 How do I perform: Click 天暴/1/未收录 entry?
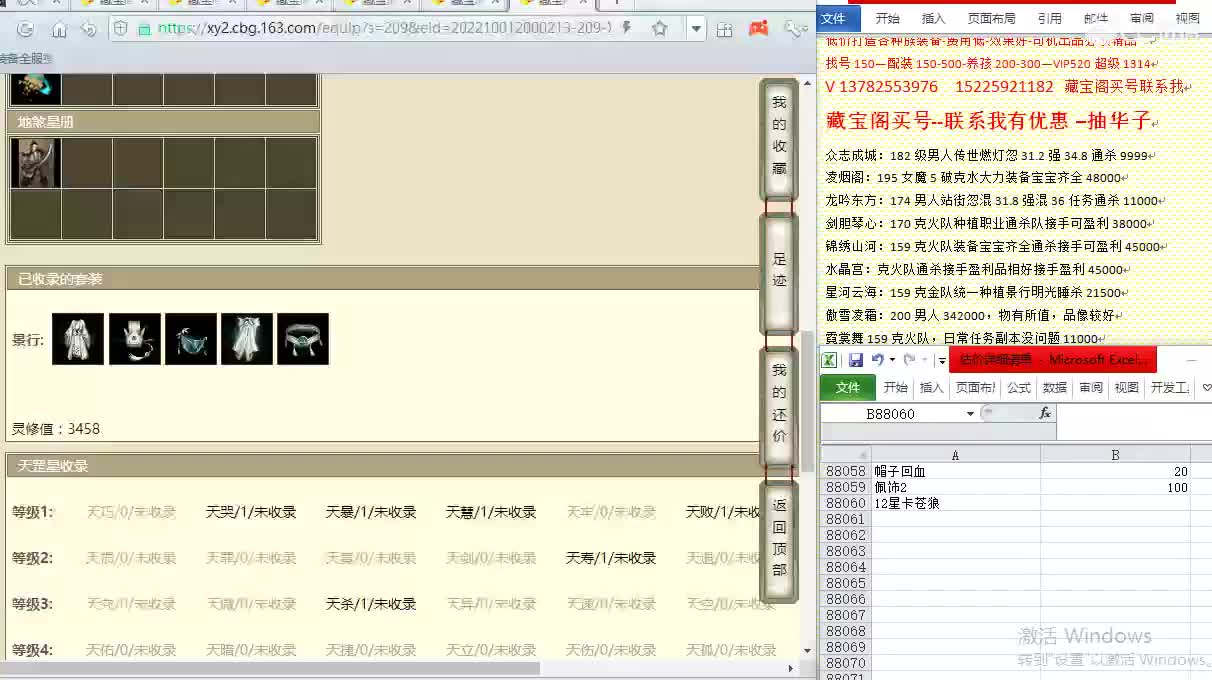[x=371, y=512]
